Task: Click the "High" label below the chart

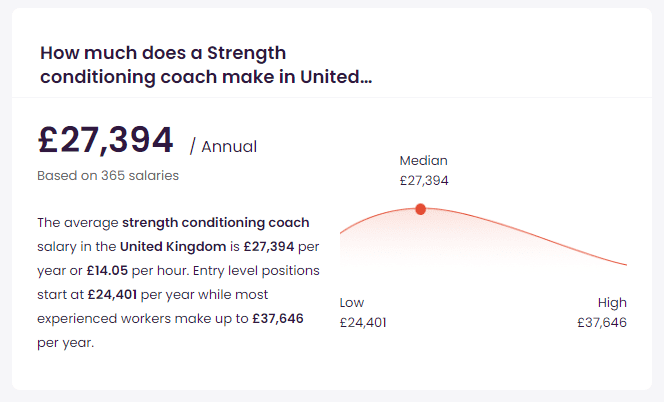Action: [x=612, y=303]
